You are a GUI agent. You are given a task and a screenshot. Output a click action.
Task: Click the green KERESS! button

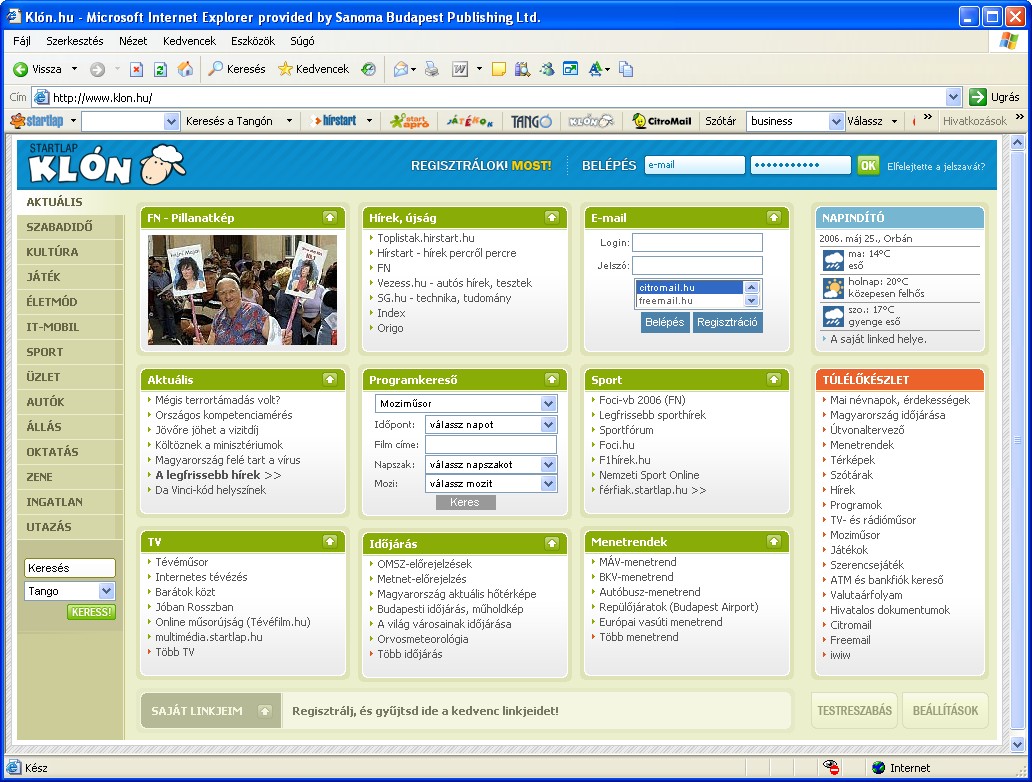point(91,612)
